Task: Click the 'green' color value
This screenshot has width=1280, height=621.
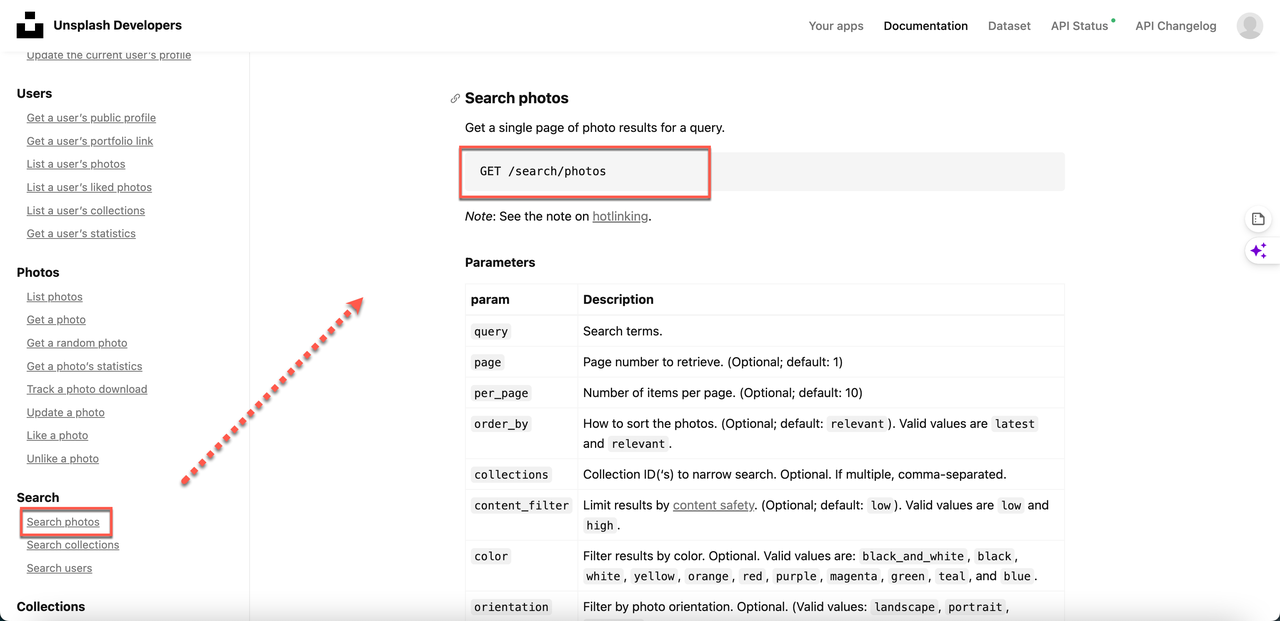Action: (908, 577)
